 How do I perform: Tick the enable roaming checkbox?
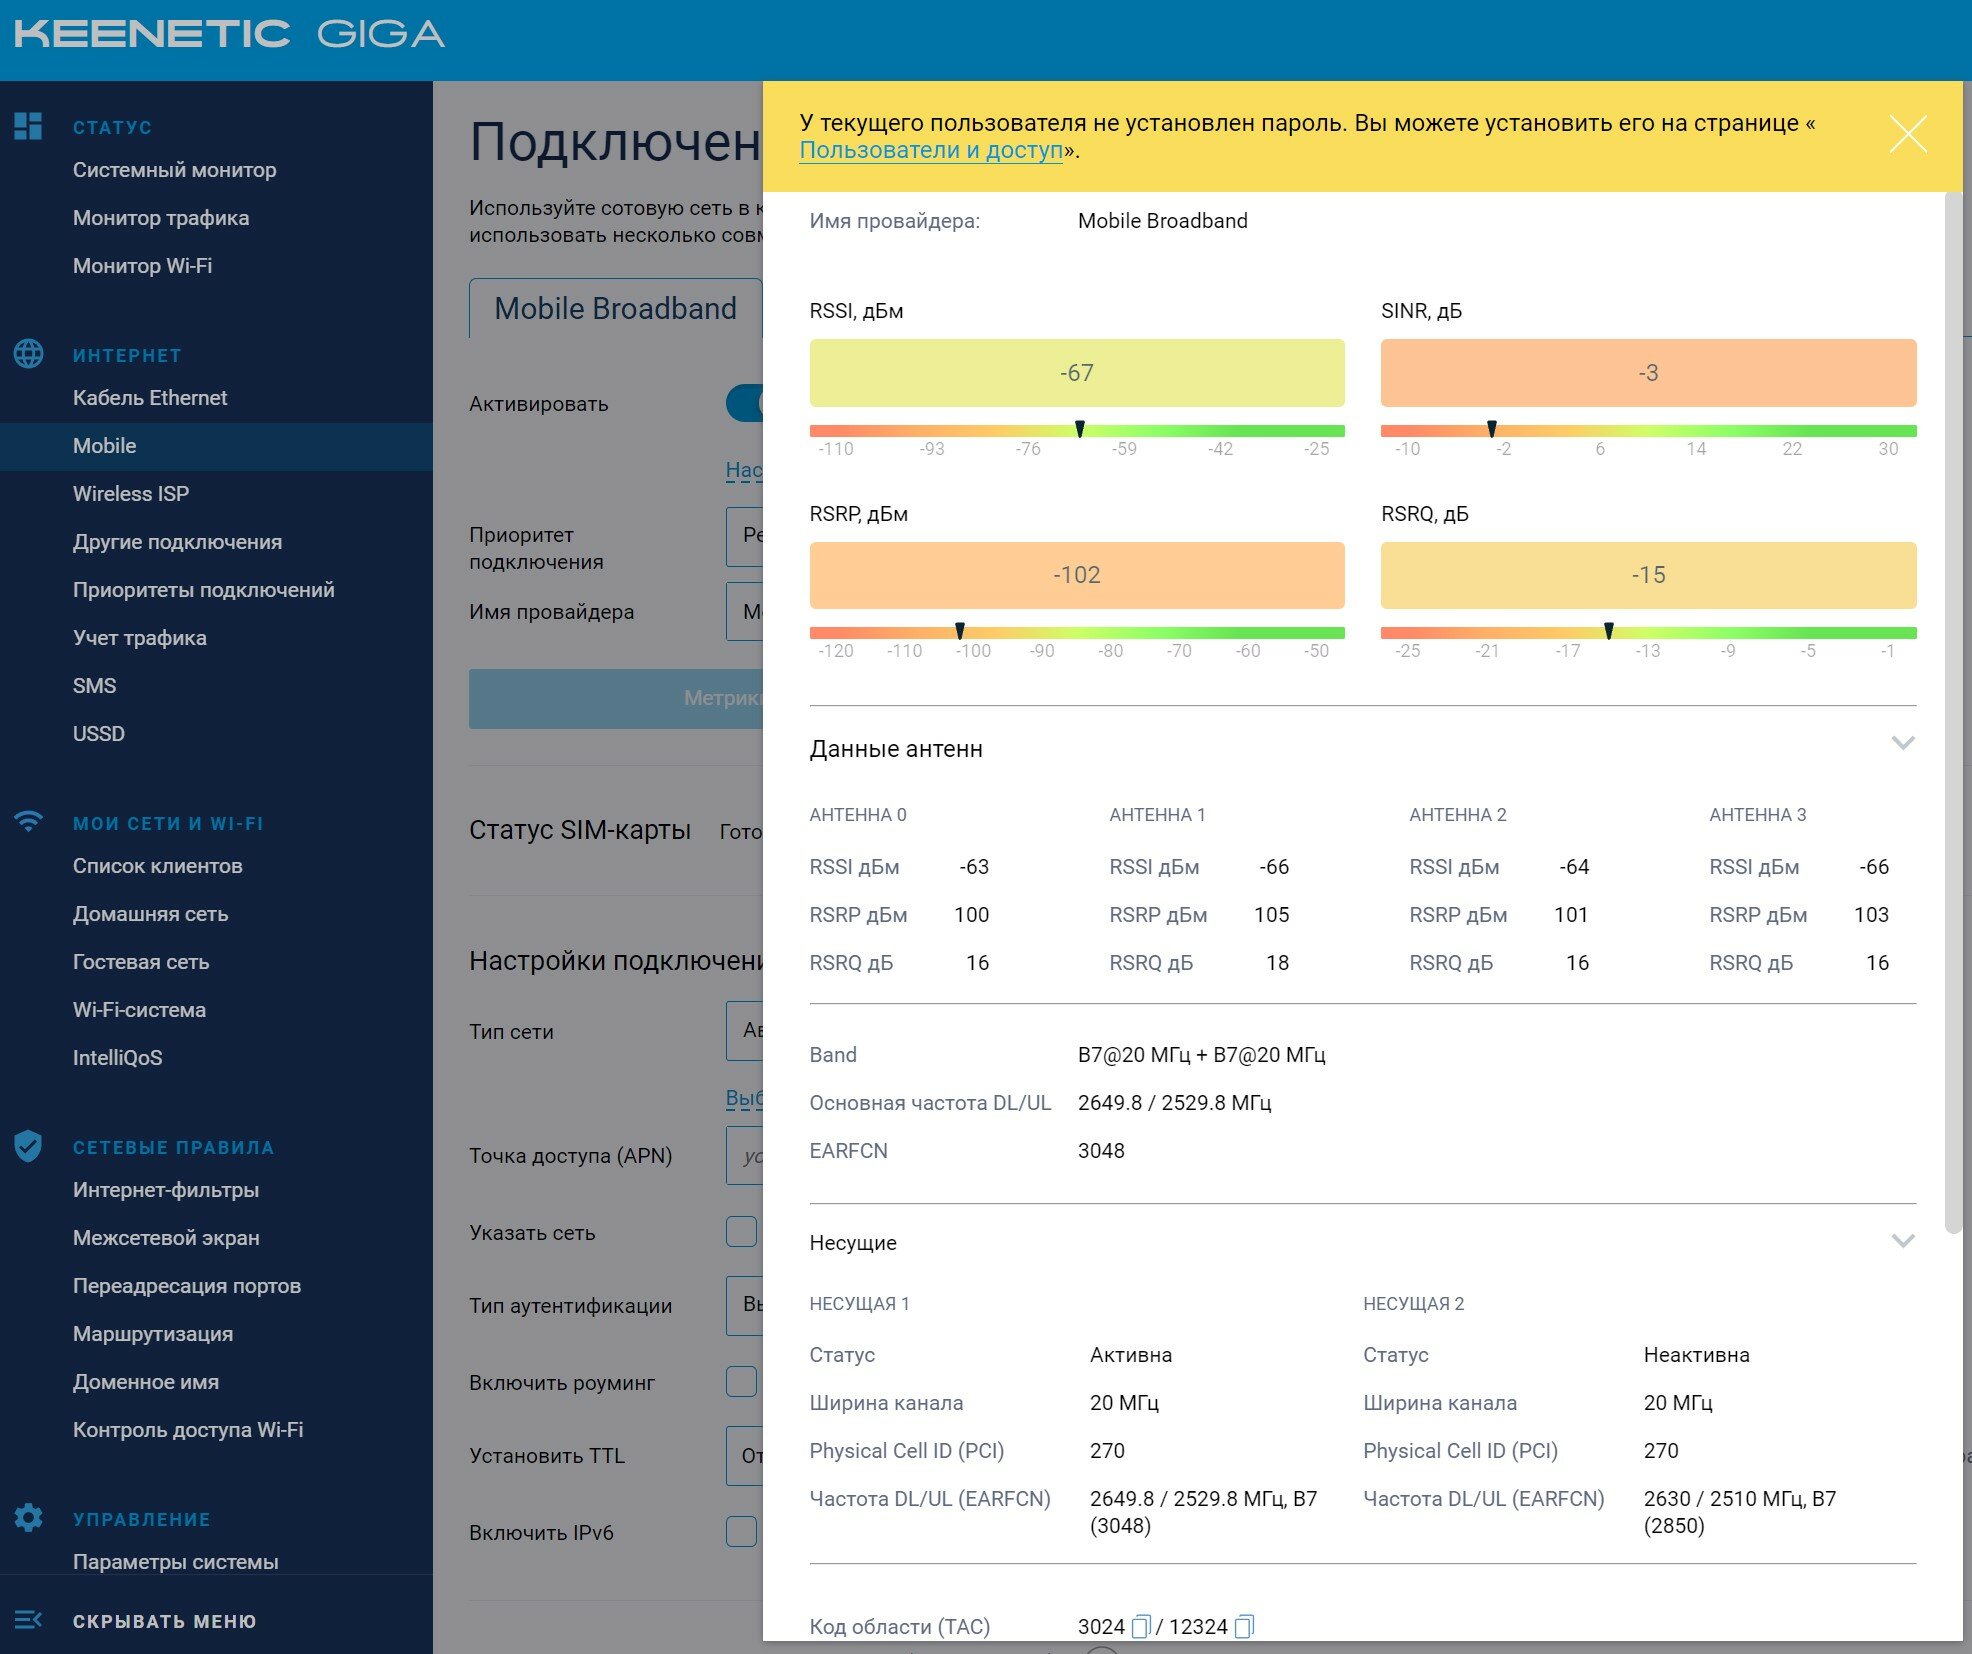point(741,1382)
